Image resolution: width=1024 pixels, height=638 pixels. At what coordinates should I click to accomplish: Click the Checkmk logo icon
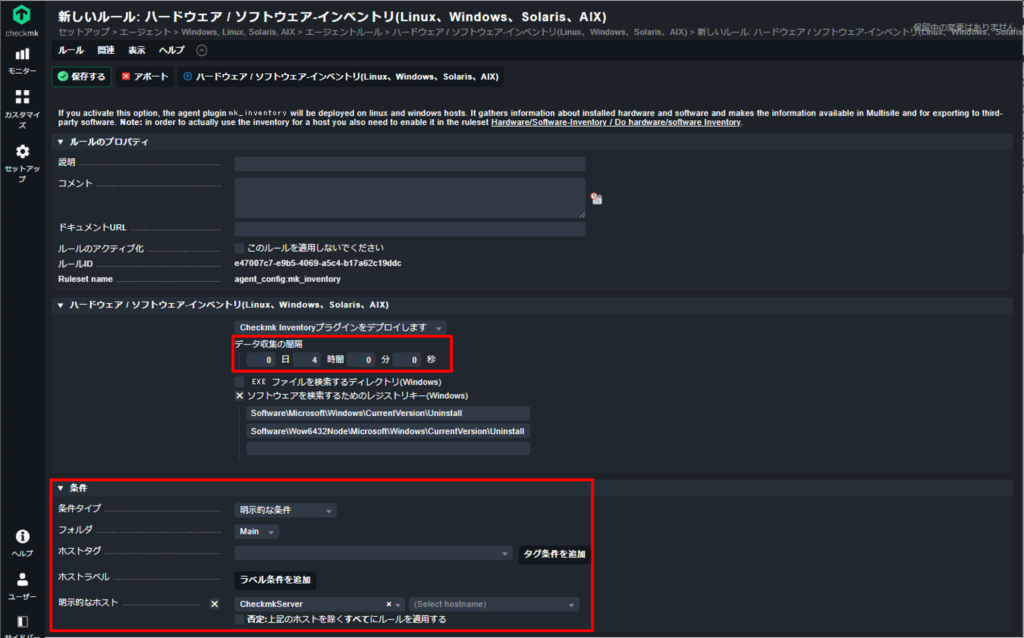click(22, 14)
